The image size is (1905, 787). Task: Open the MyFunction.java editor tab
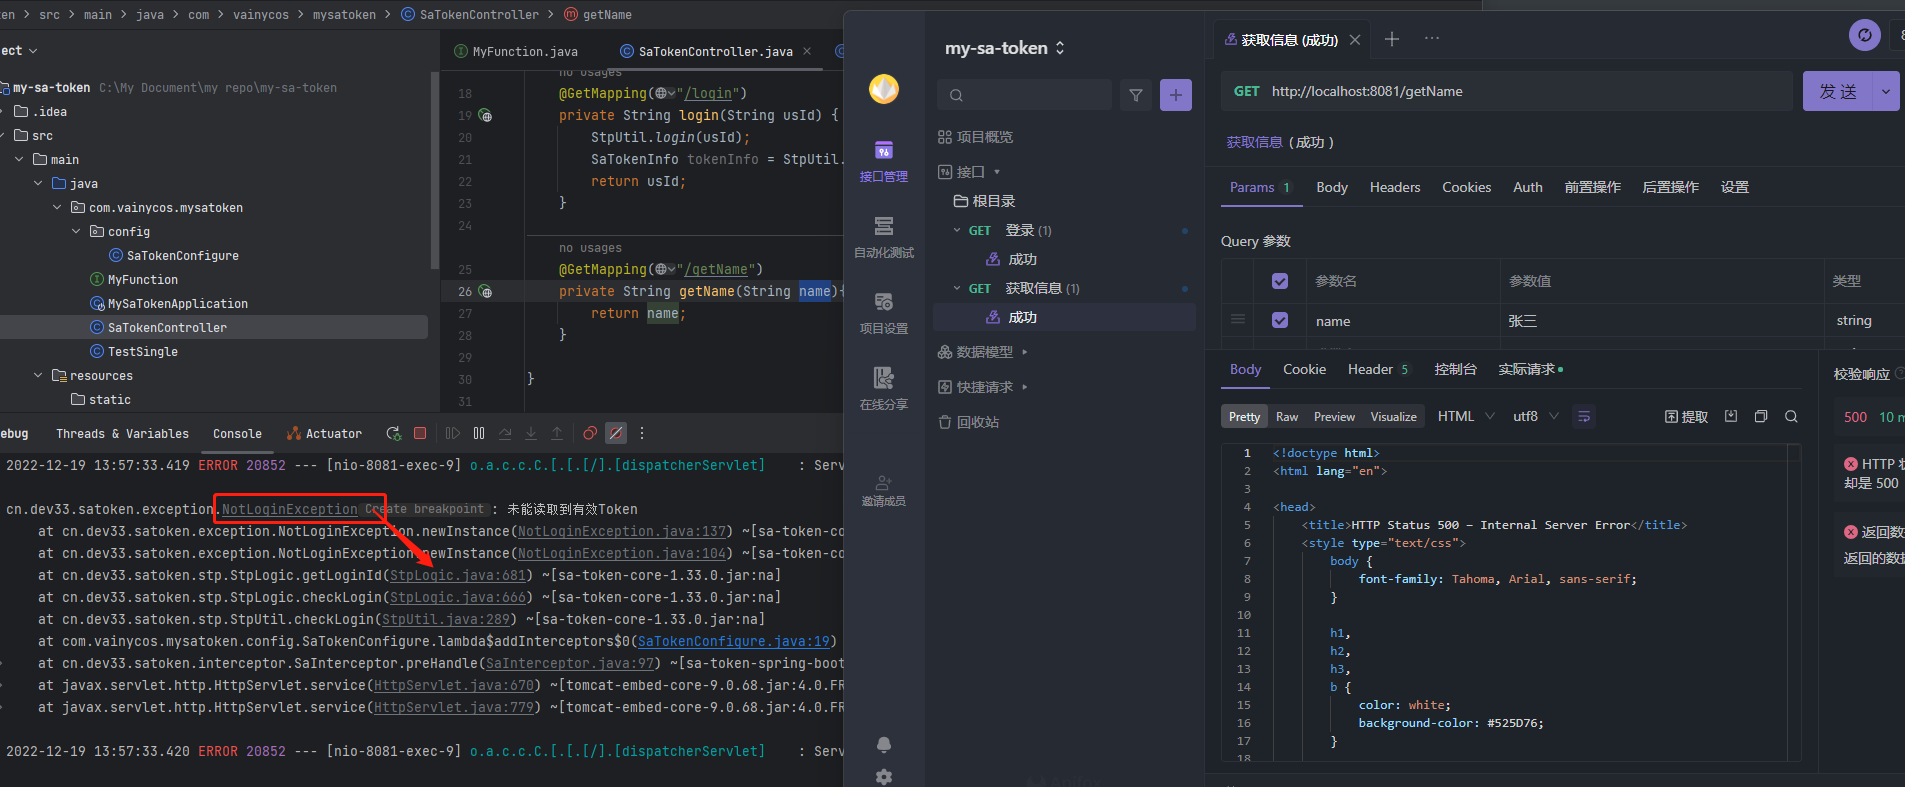coord(516,52)
